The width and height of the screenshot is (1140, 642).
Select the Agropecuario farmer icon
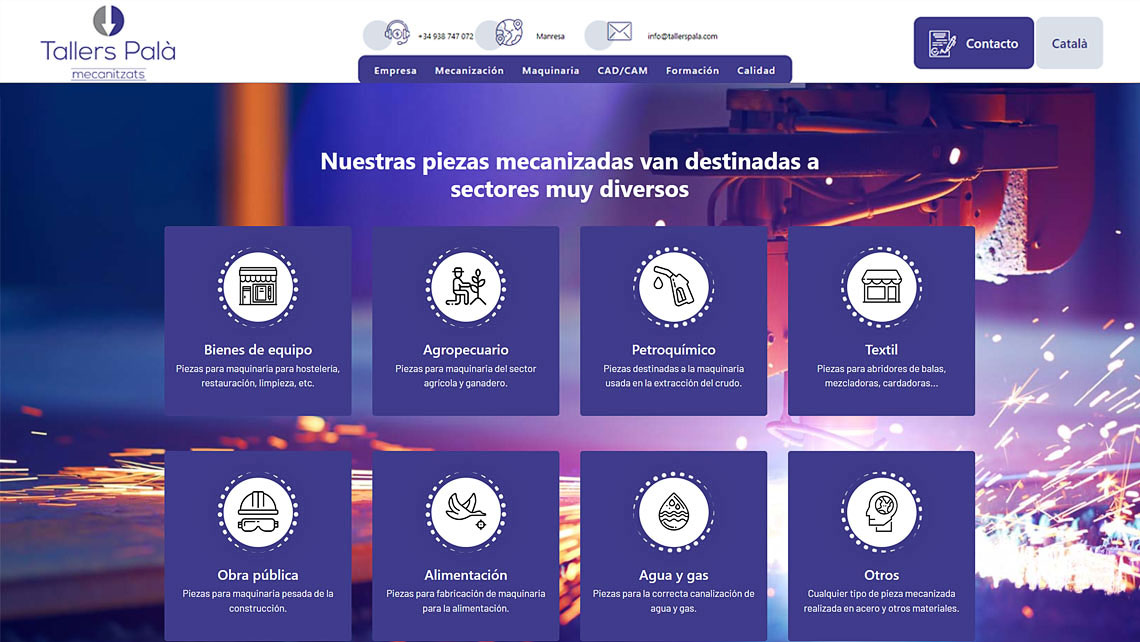[465, 287]
